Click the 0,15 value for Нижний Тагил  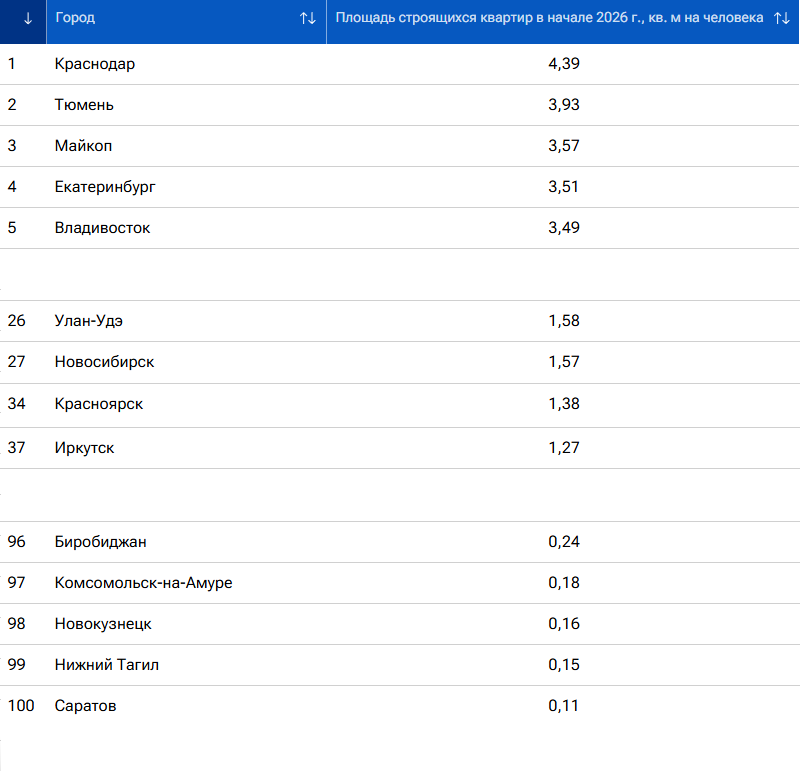click(564, 665)
